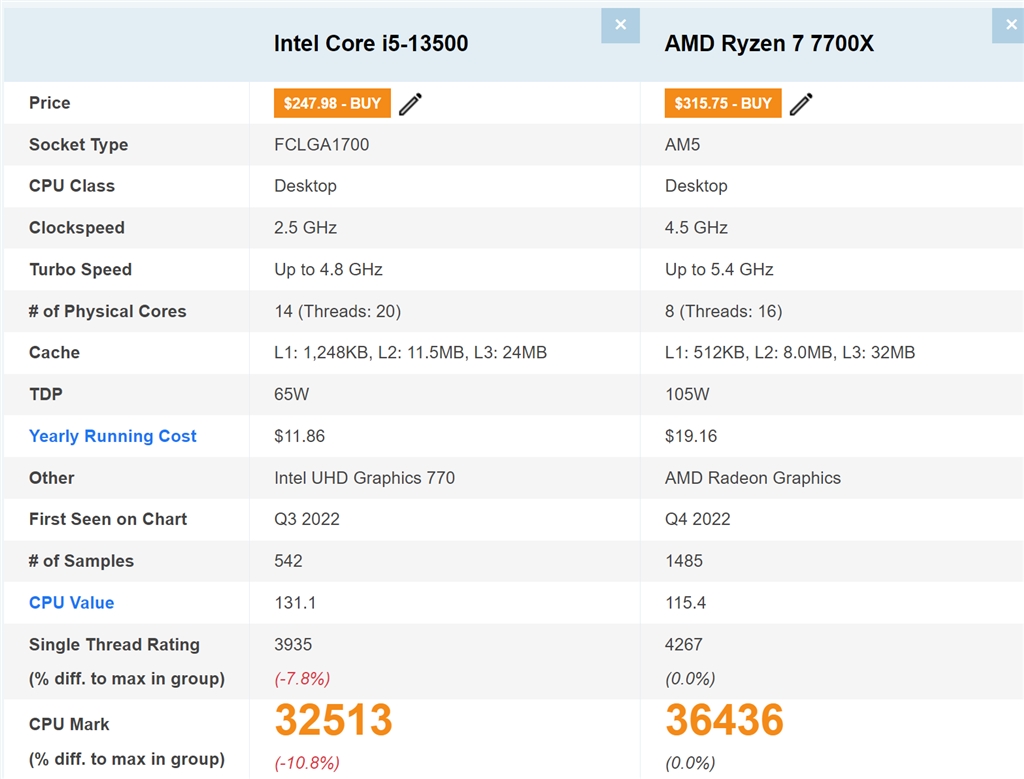
Task: Click the Intel UHD Graphics 770 text
Action: [x=364, y=478]
